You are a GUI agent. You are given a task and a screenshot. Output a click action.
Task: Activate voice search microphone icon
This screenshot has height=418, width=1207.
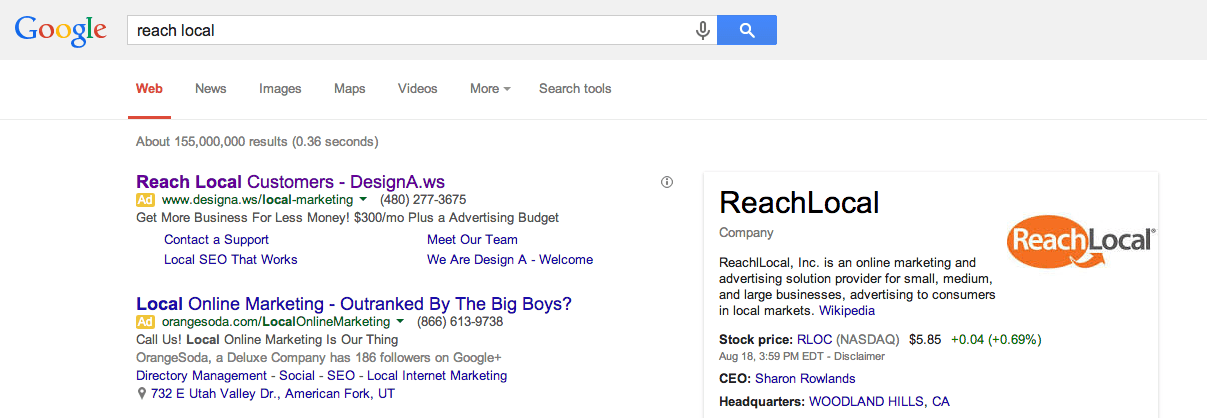[x=703, y=30]
